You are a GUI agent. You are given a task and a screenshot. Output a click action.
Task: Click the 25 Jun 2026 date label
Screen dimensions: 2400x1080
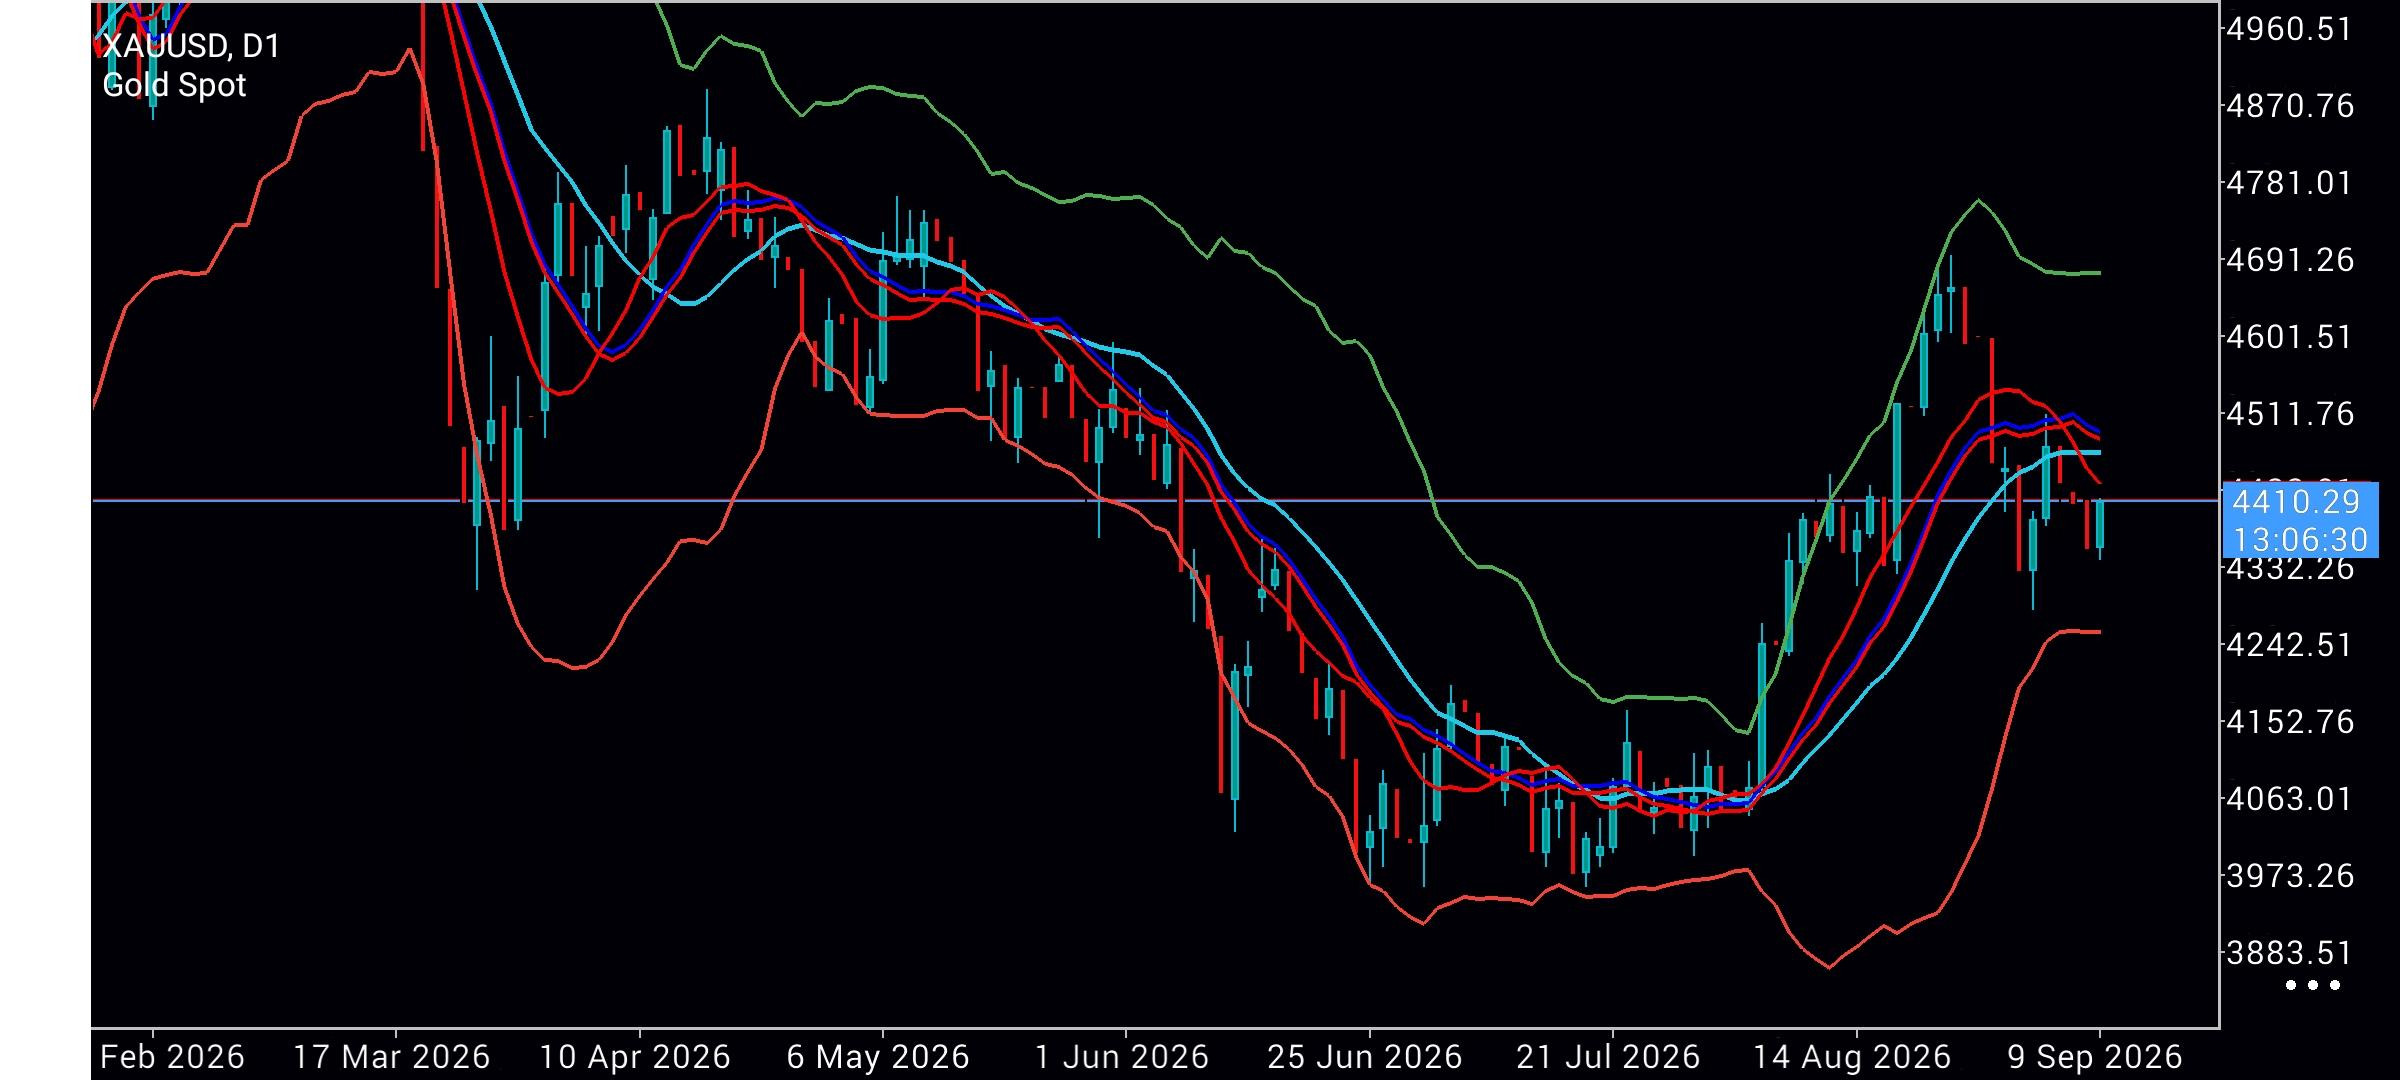(1365, 1057)
